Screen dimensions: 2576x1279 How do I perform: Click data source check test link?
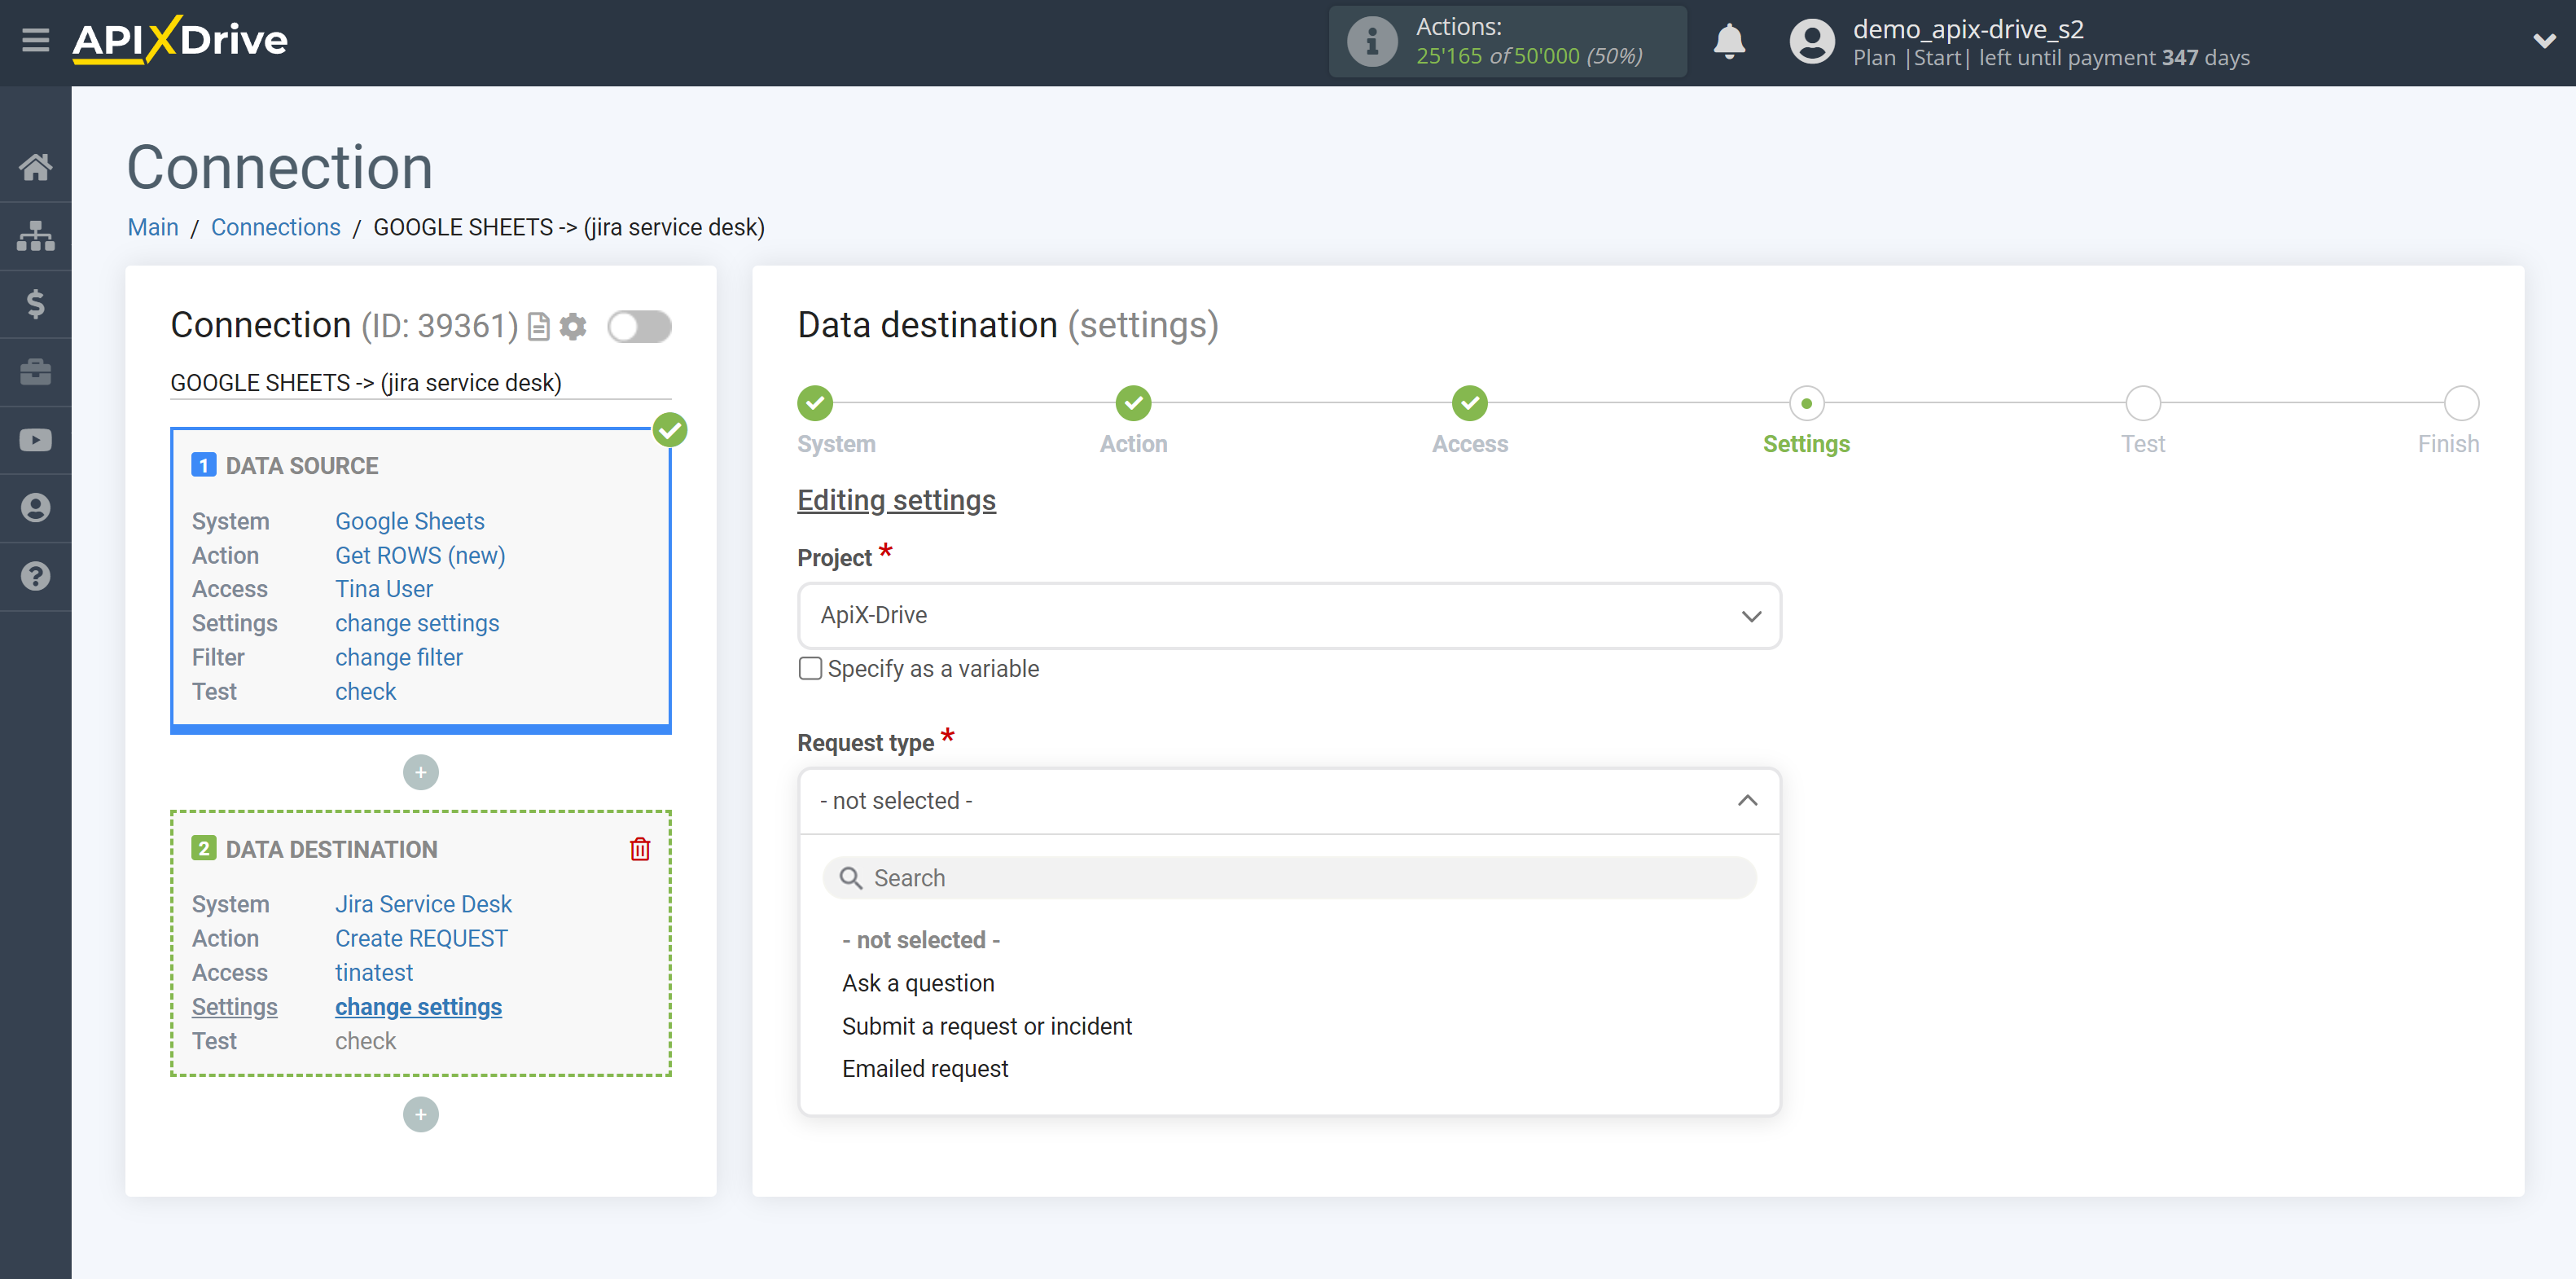coord(365,691)
